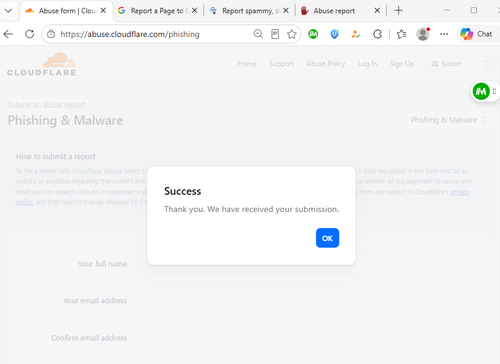Click 'How to submit a report' heading
Screen dimensions: 500x364
(x=56, y=157)
